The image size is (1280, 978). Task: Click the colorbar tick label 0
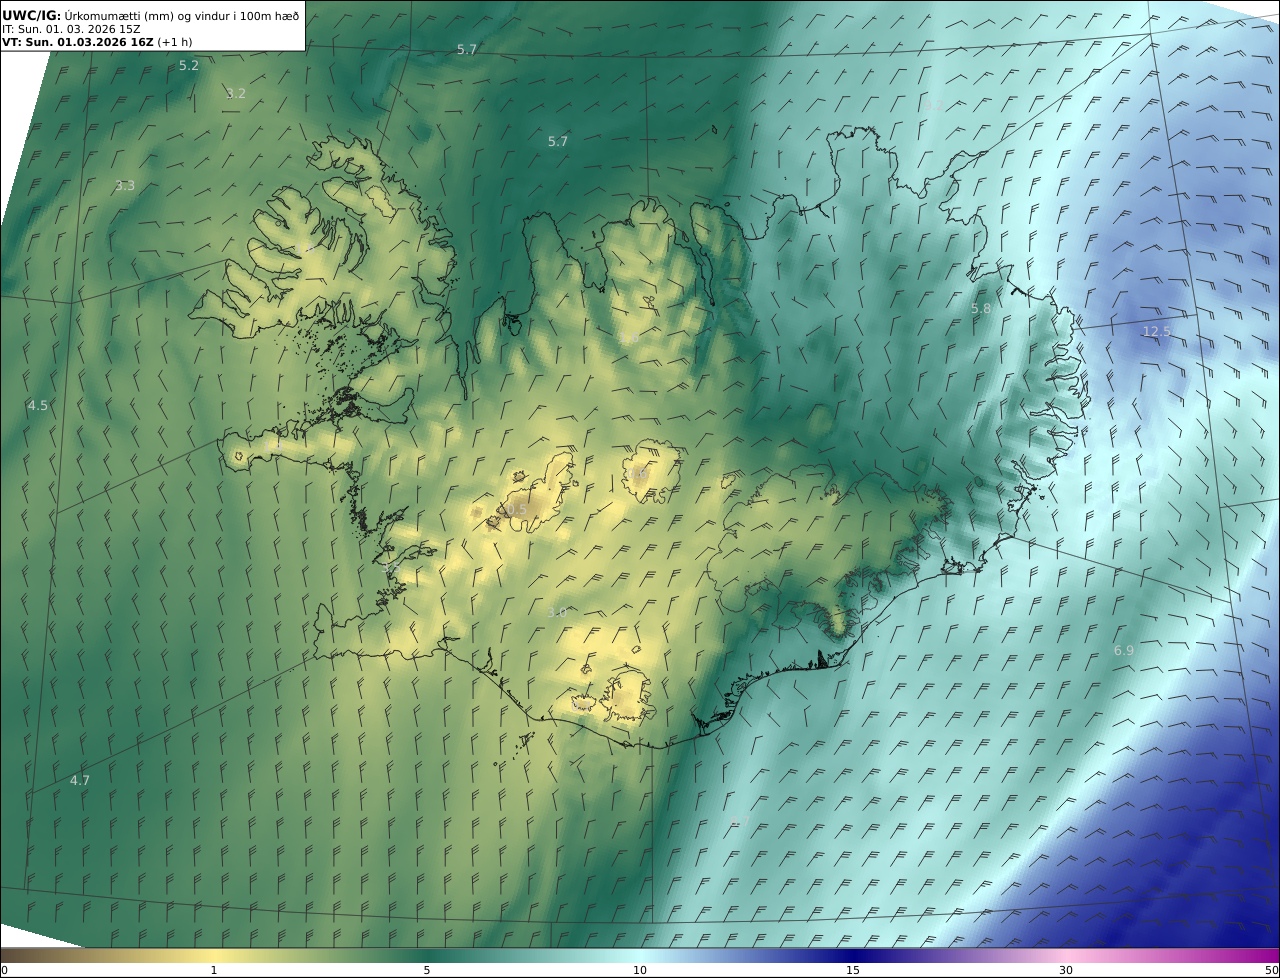pyautogui.click(x=4, y=970)
